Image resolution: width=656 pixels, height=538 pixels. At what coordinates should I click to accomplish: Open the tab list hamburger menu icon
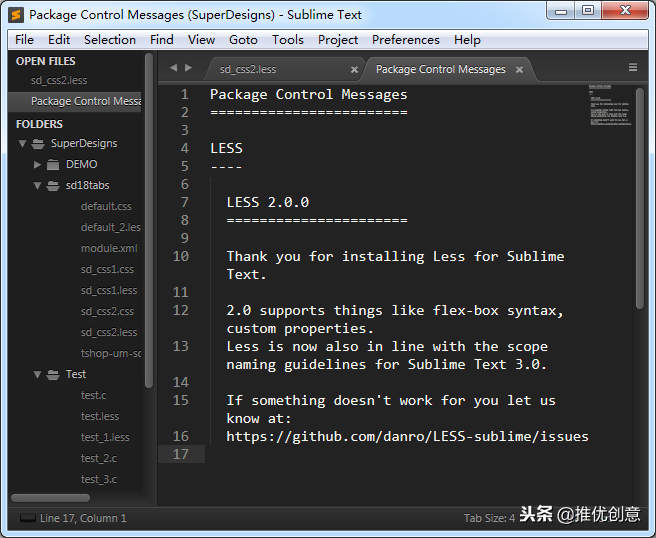633,67
